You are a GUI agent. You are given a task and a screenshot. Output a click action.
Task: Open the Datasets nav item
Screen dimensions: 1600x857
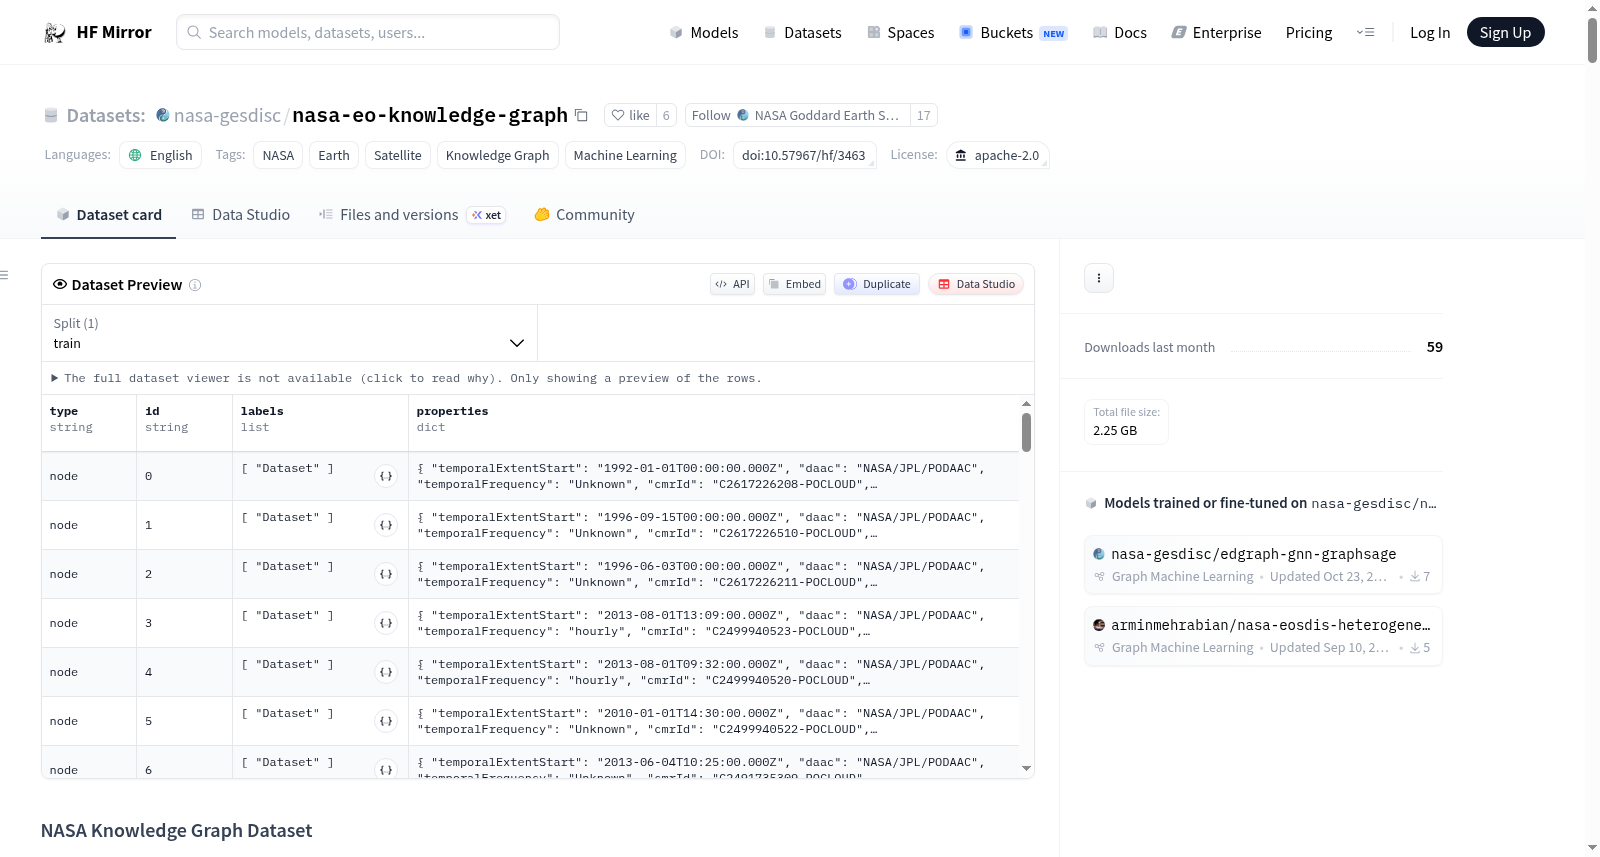(802, 32)
